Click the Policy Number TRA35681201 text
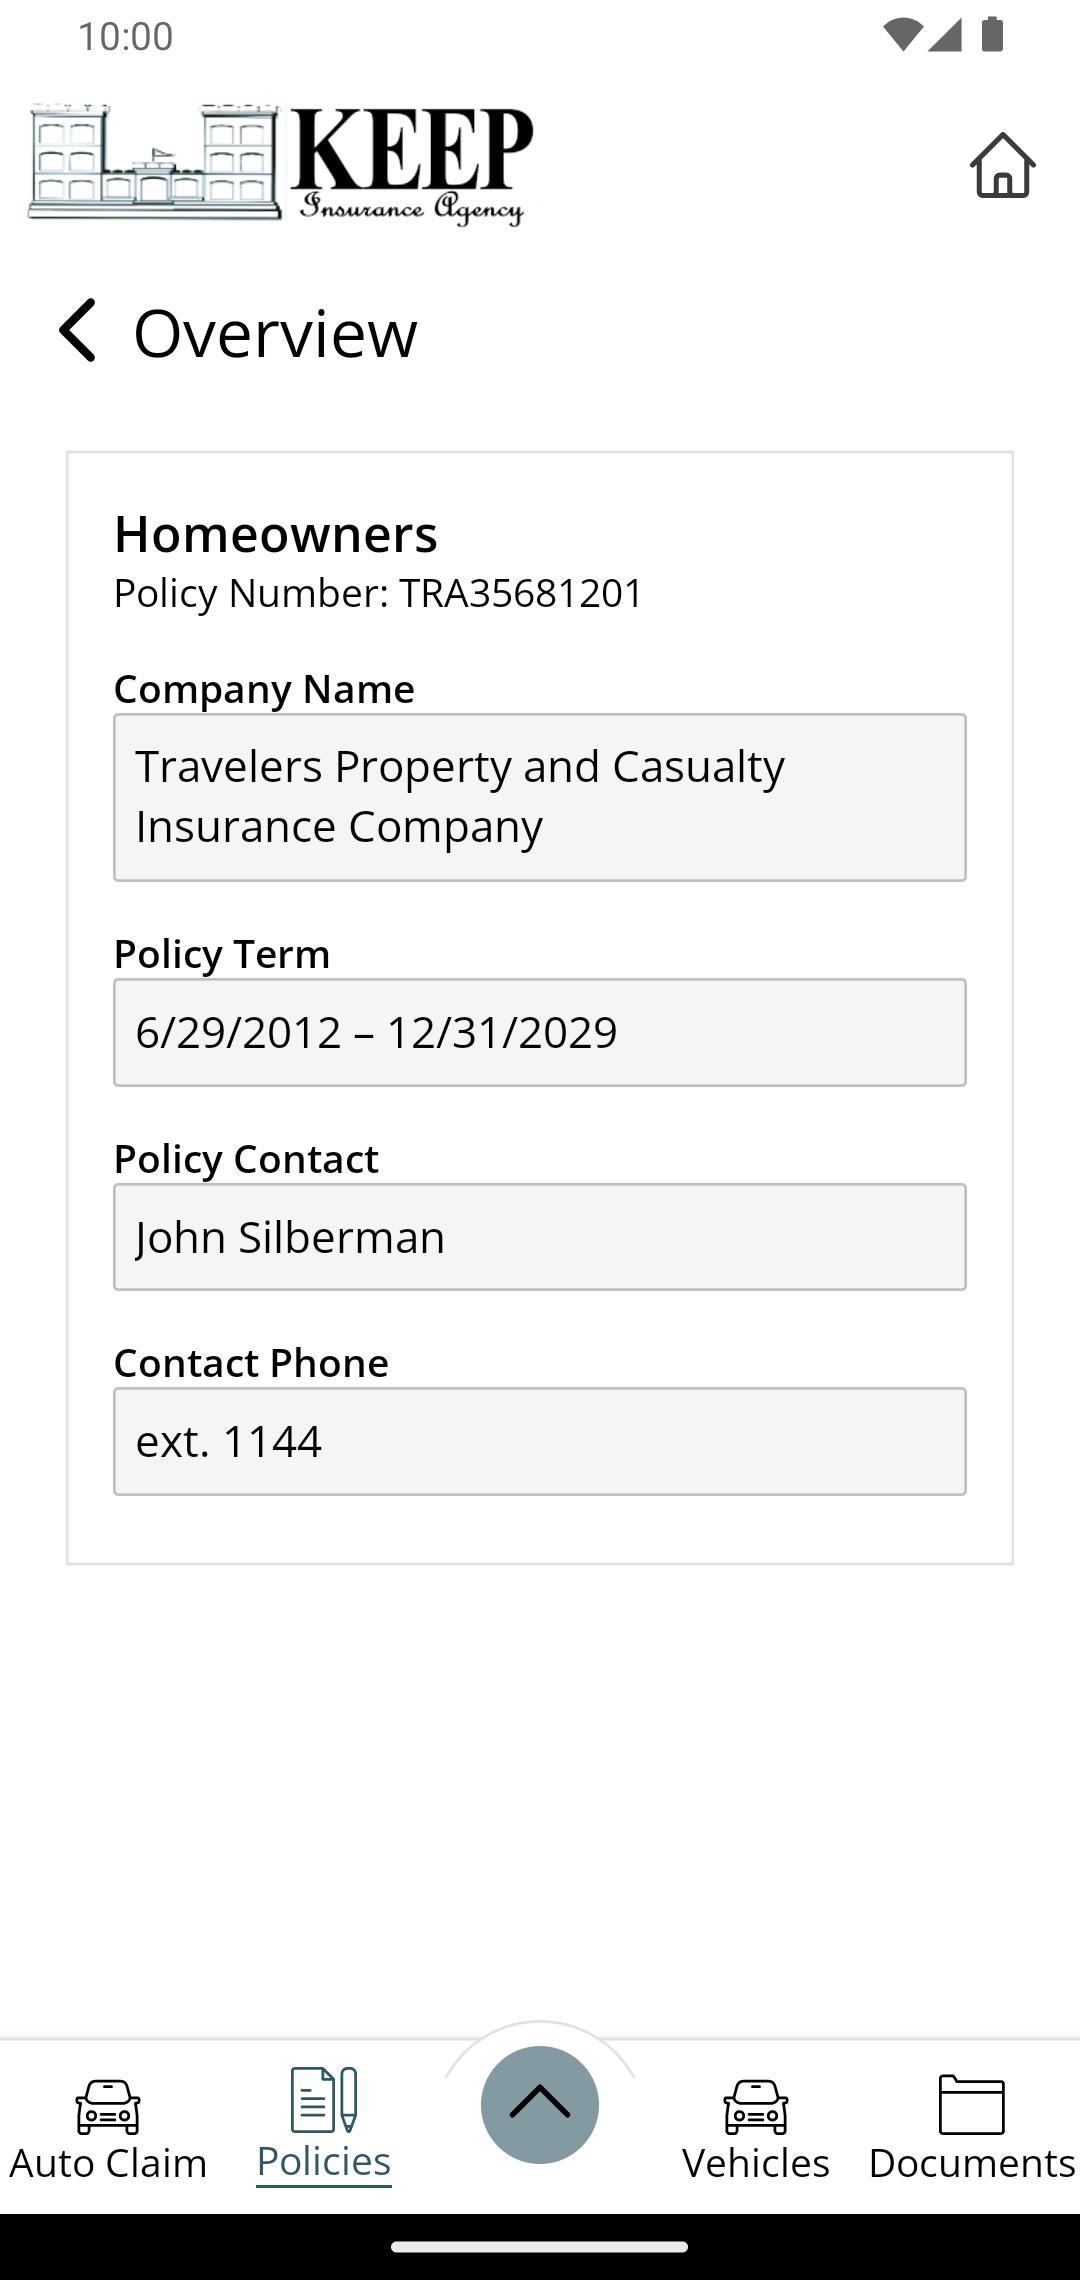Image resolution: width=1080 pixels, height=2280 pixels. pyautogui.click(x=378, y=593)
